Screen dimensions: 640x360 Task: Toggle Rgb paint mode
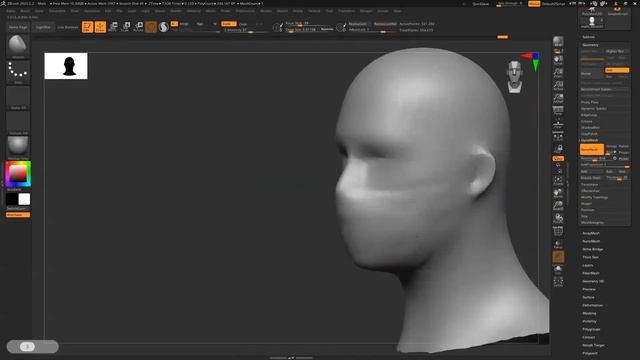coord(200,24)
